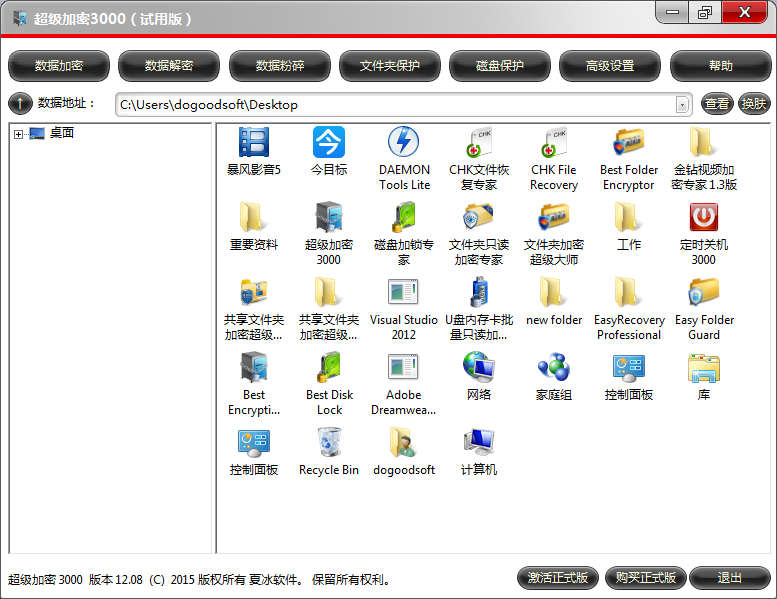Select the 重要资料 folder
This screenshot has width=777, height=599.
(254, 218)
